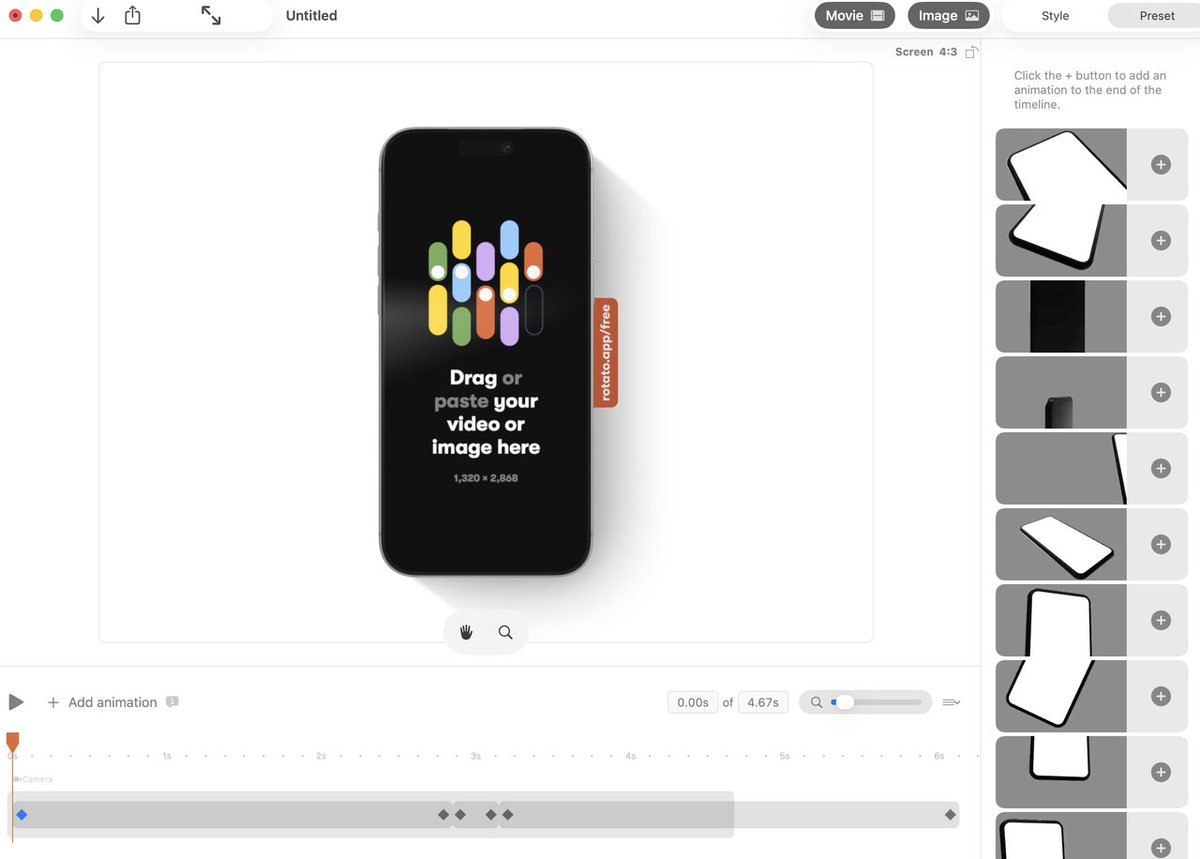
Task: Click the 4.67s total duration field
Action: point(762,703)
